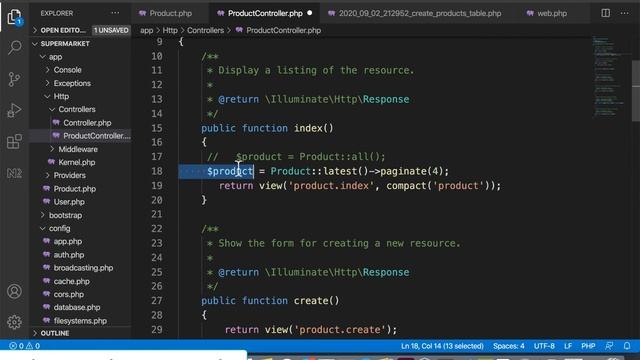The width and height of the screenshot is (640, 360).
Task: Open the Manage settings gear
Action: tap(14, 322)
